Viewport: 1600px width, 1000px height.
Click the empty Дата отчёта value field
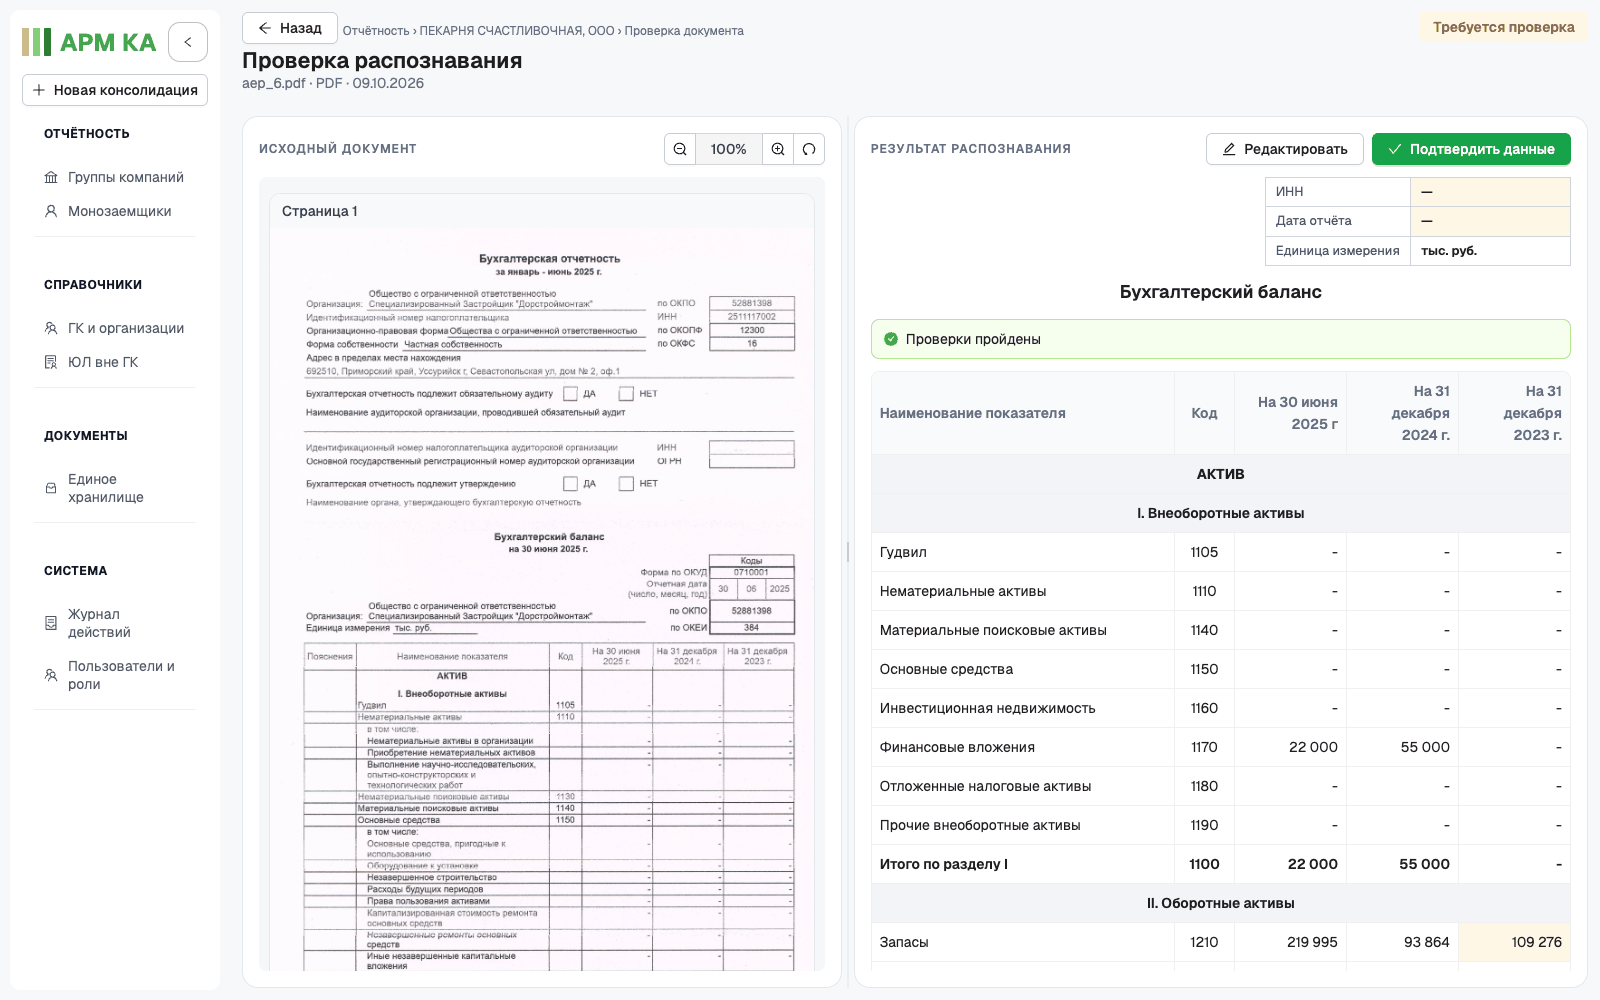(1490, 221)
